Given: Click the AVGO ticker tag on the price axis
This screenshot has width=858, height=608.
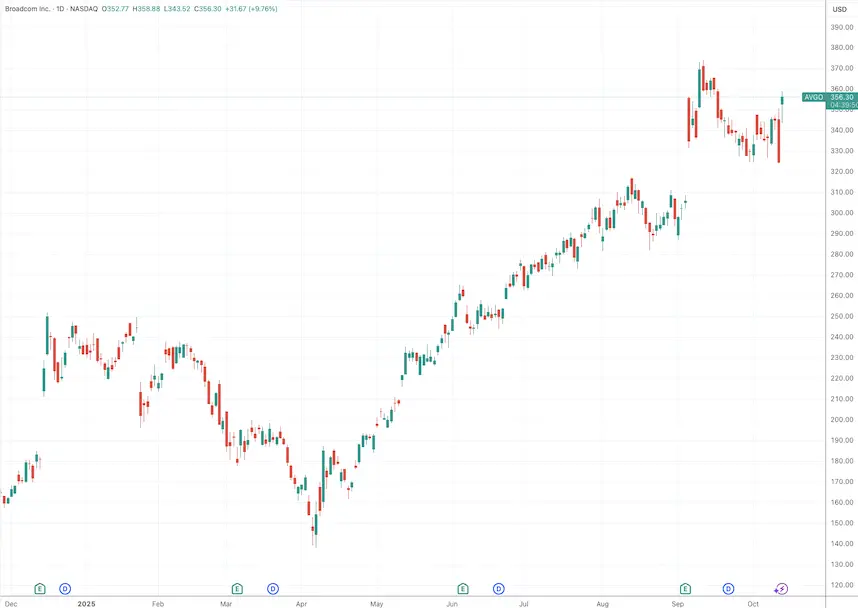Looking at the screenshot, I should point(814,97).
